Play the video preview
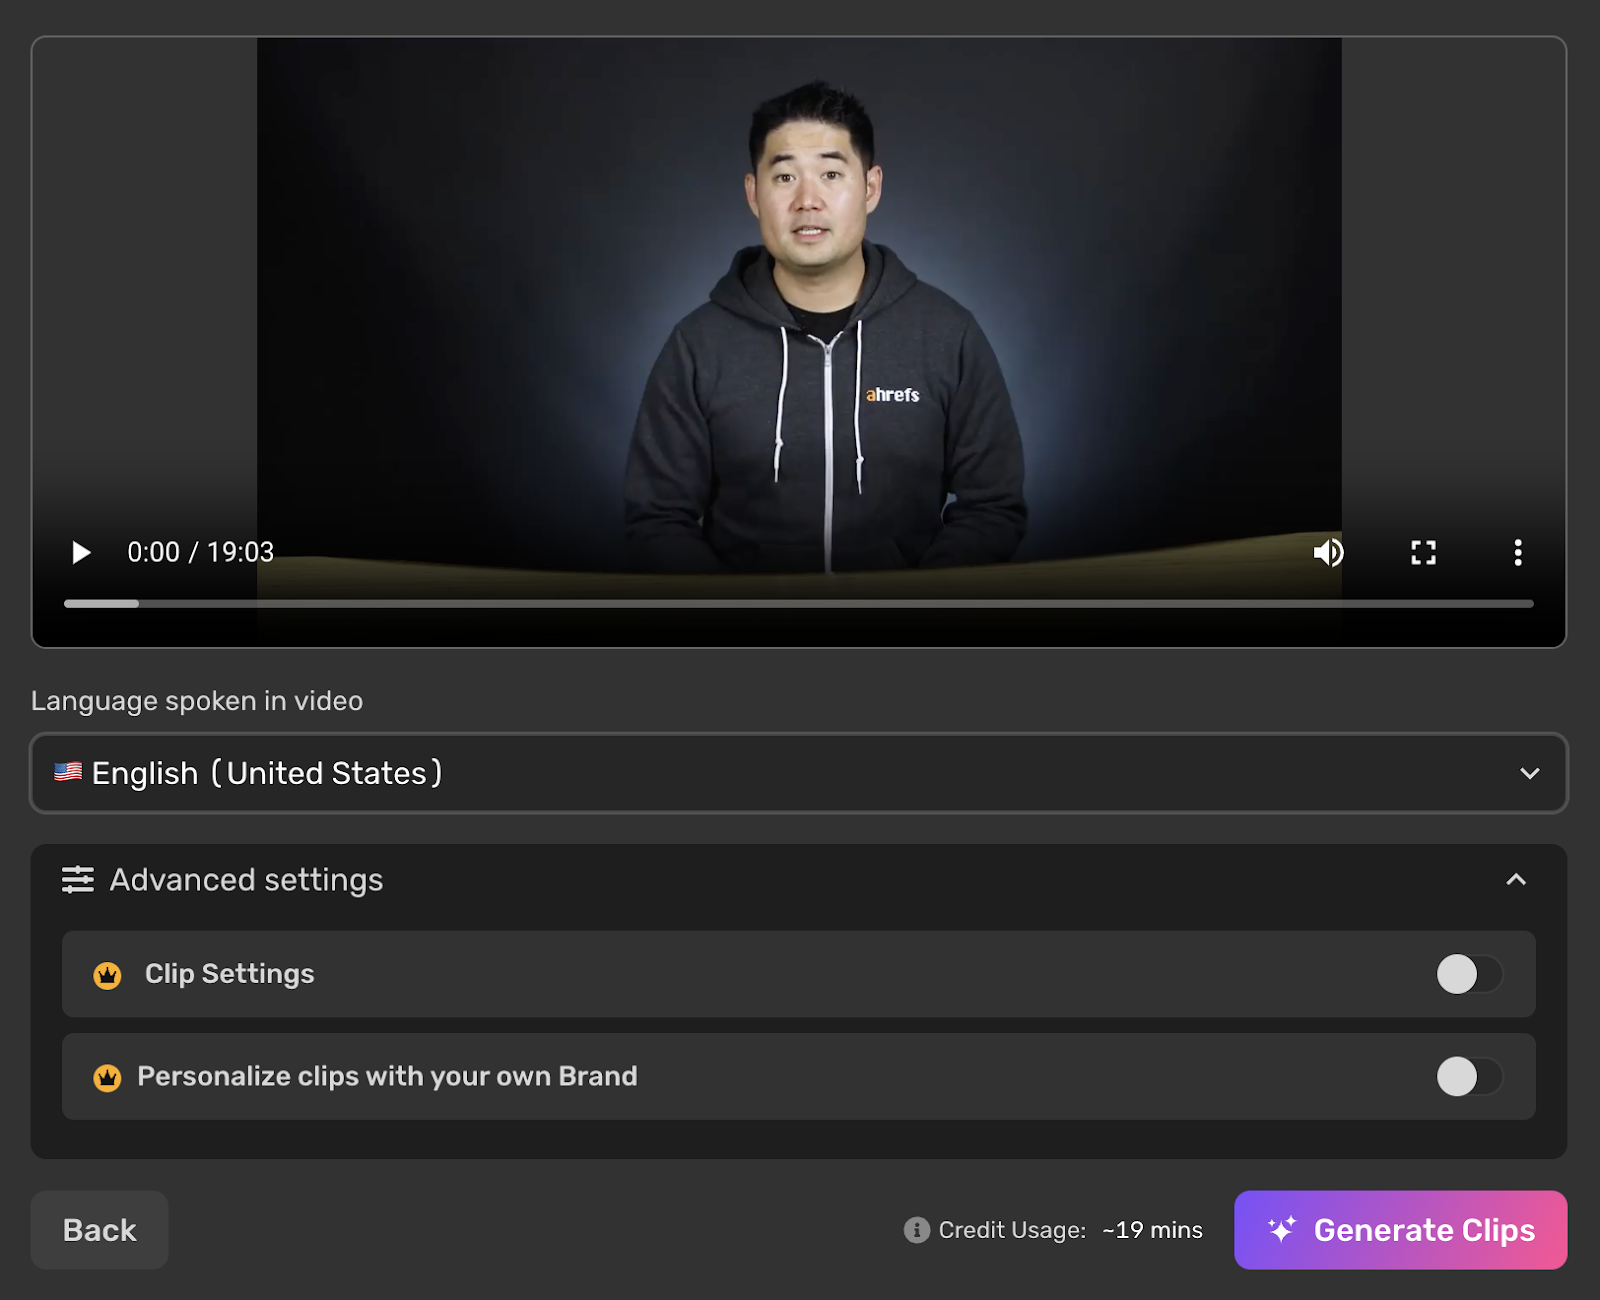 pos(81,553)
